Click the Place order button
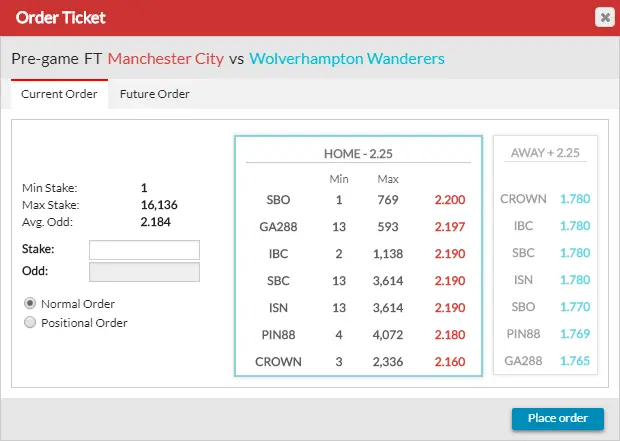 coord(558,418)
